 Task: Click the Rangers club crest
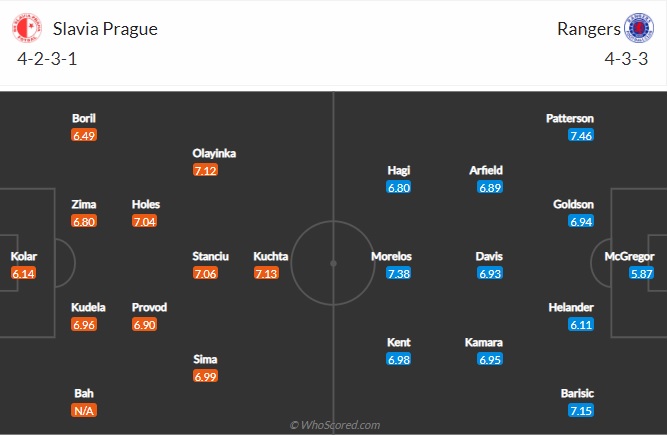coord(639,28)
